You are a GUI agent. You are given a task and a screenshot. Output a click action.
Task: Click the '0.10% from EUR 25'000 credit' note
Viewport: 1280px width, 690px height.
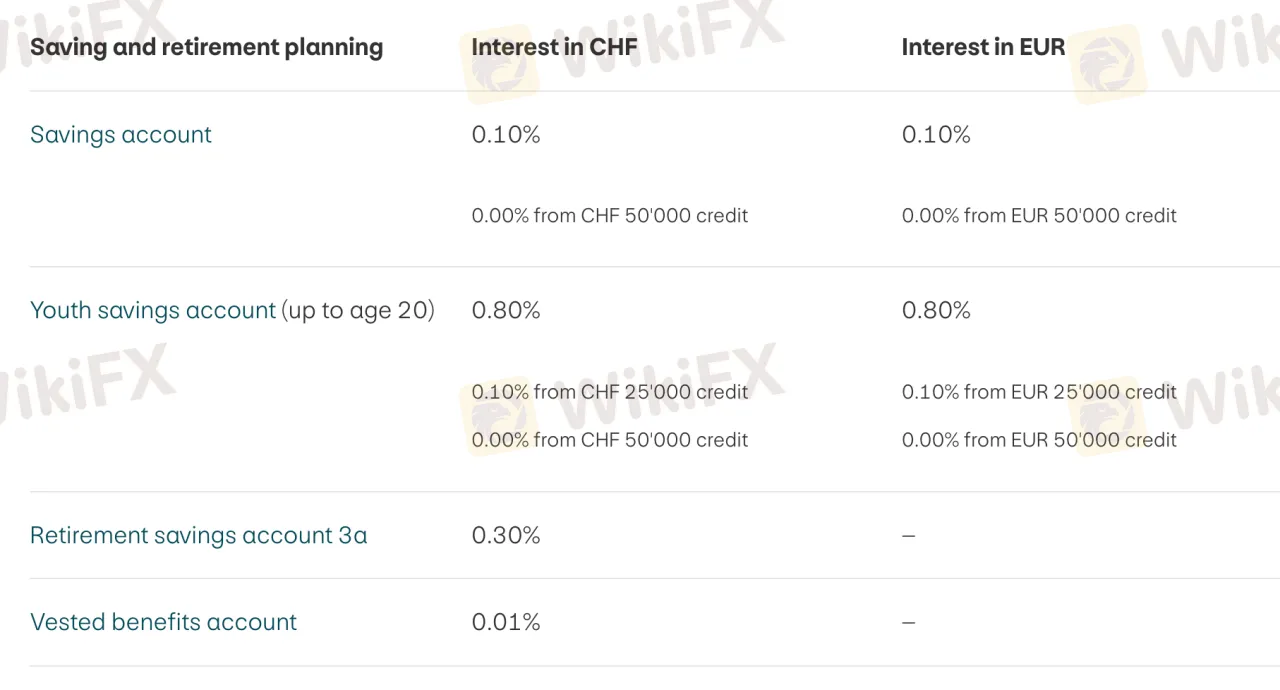click(1039, 392)
